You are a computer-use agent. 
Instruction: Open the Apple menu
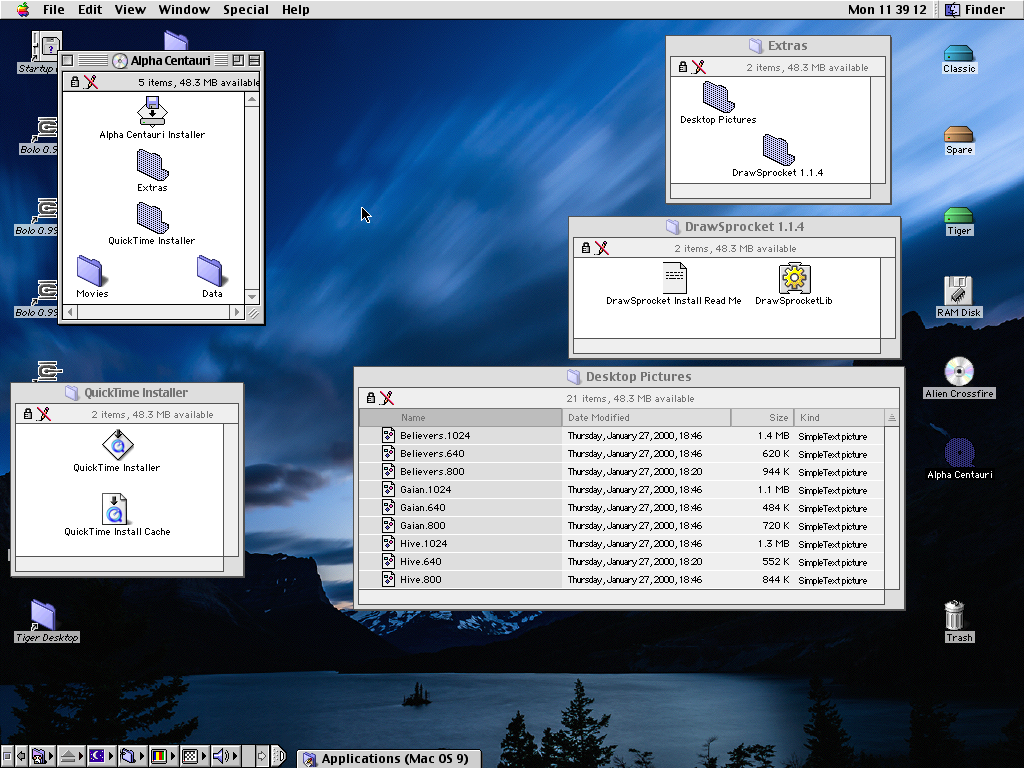pos(22,10)
